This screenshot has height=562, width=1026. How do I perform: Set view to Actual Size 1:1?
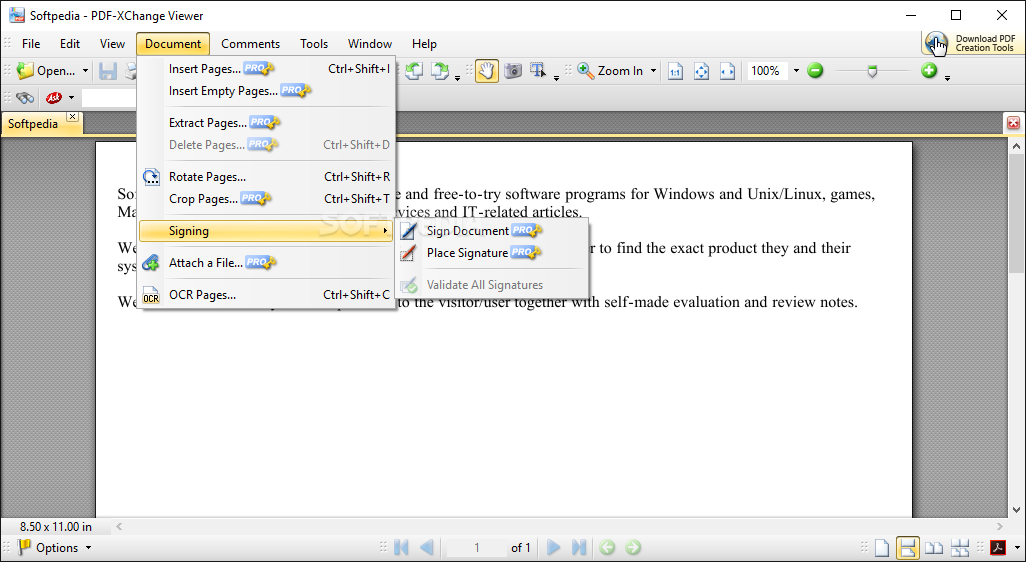pyautogui.click(x=675, y=71)
